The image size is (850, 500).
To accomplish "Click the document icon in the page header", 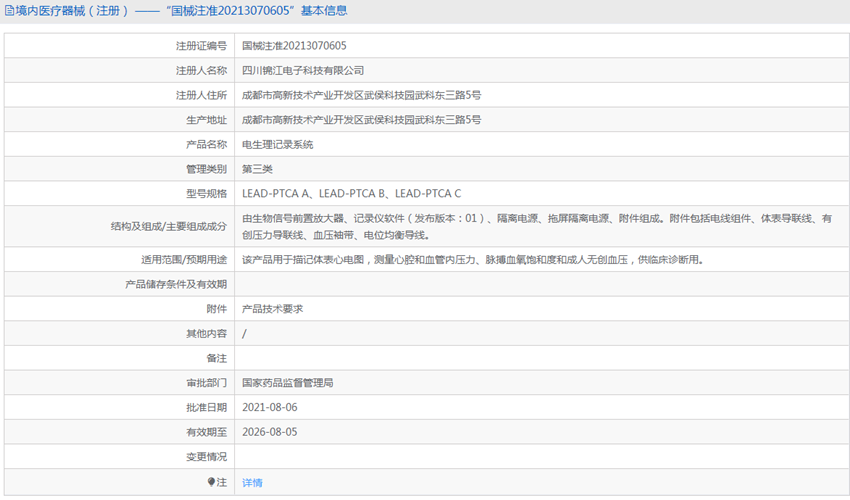I will [x=9, y=11].
